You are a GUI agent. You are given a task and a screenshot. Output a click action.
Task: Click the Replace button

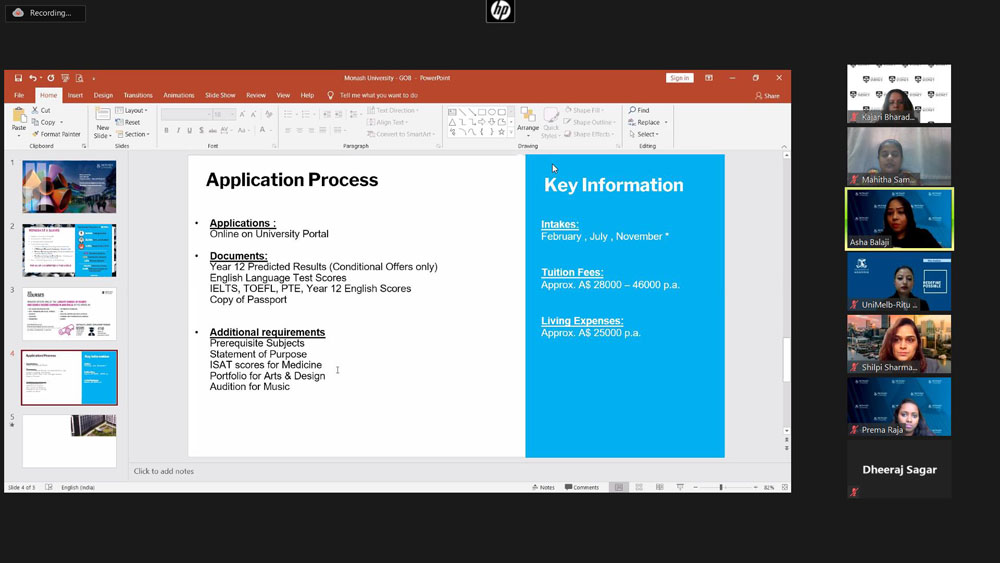(643, 122)
